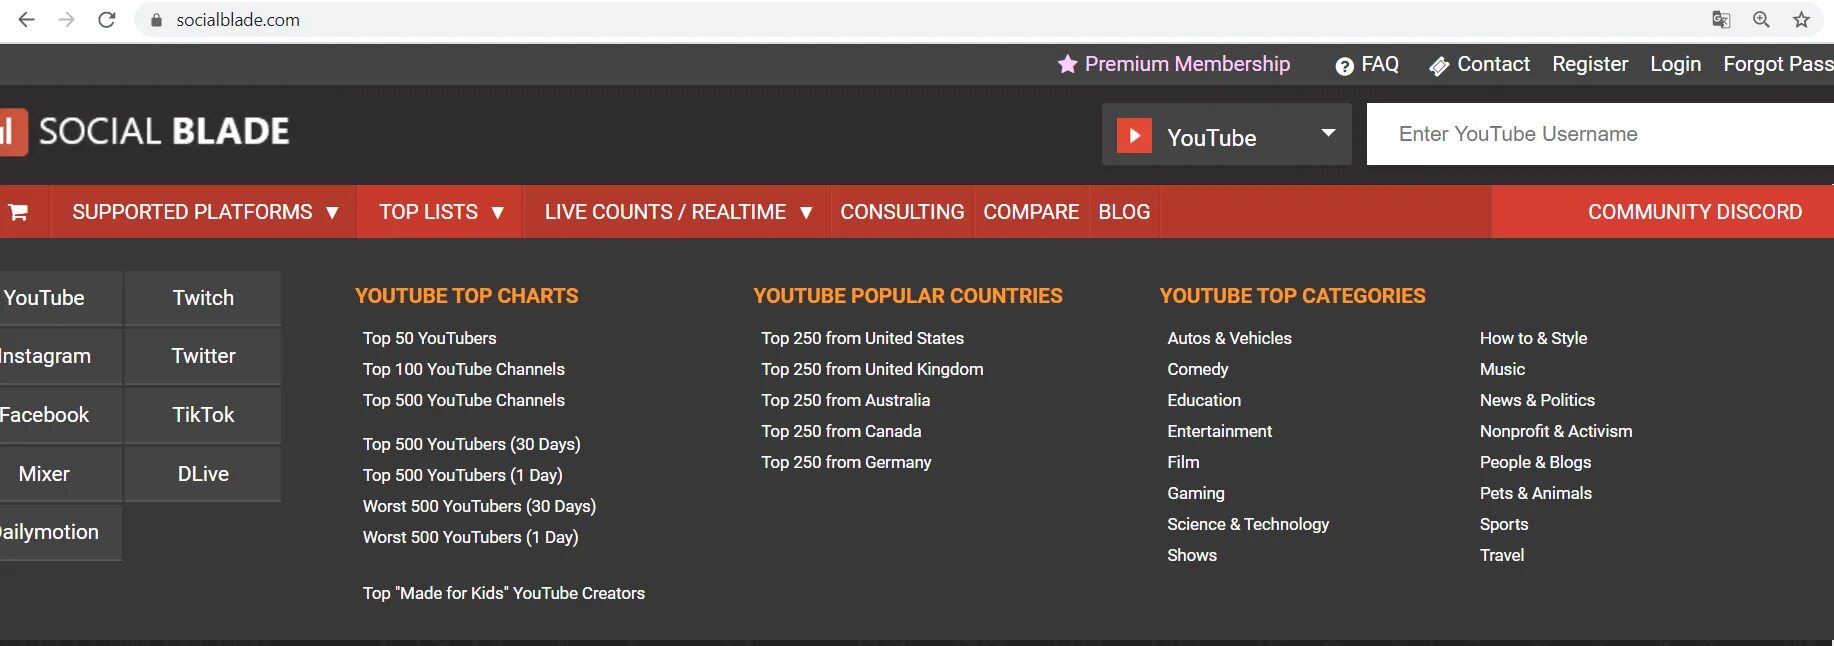Go back using browser back arrow
The image size is (1834, 646).
point(27,19)
